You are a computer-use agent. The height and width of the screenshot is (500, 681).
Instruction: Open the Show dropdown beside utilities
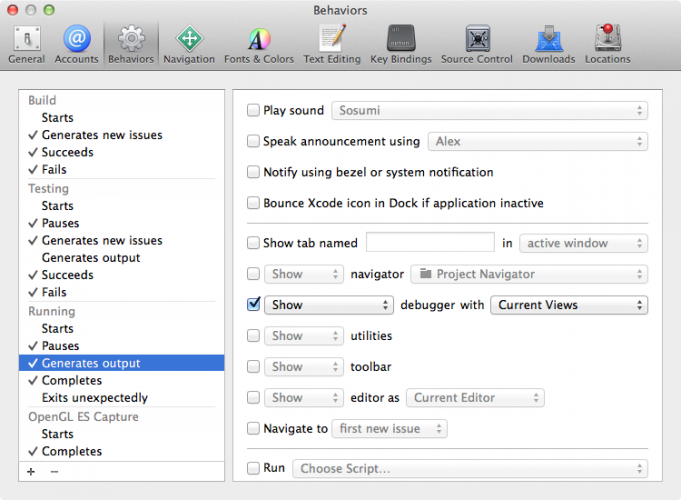point(304,336)
